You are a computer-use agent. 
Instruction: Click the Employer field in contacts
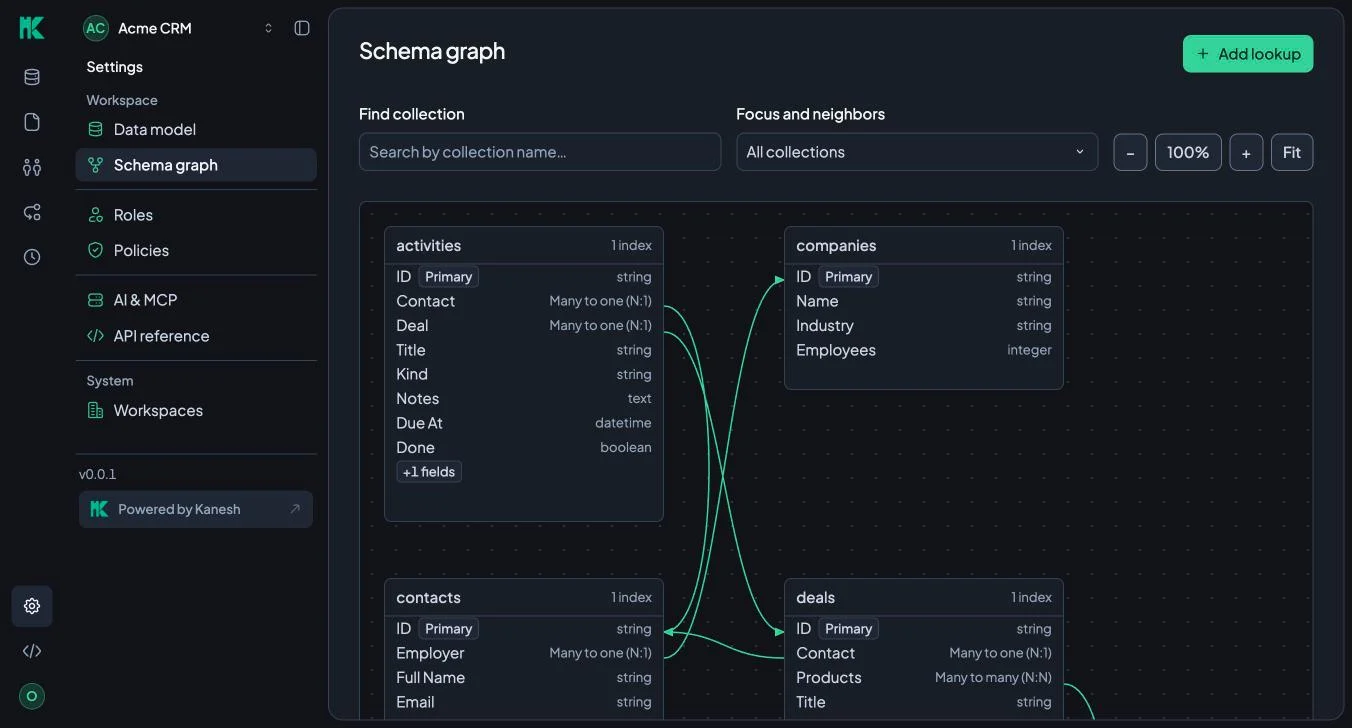point(524,653)
